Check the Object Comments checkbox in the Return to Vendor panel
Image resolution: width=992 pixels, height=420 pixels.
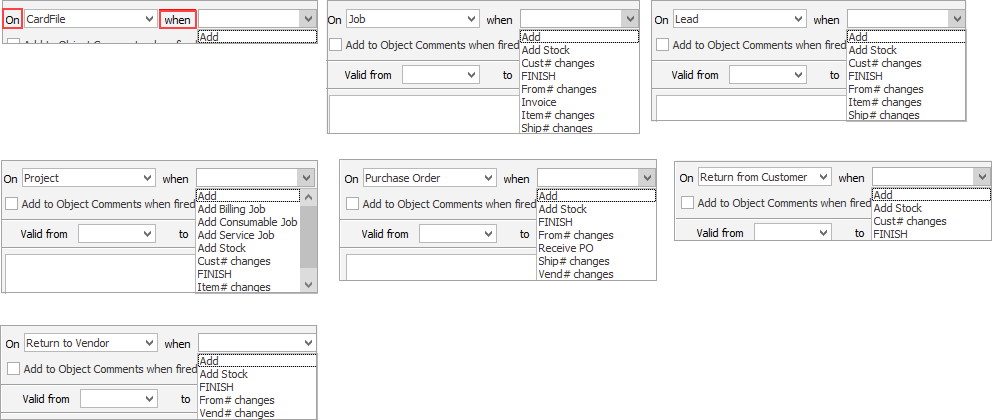click(13, 369)
